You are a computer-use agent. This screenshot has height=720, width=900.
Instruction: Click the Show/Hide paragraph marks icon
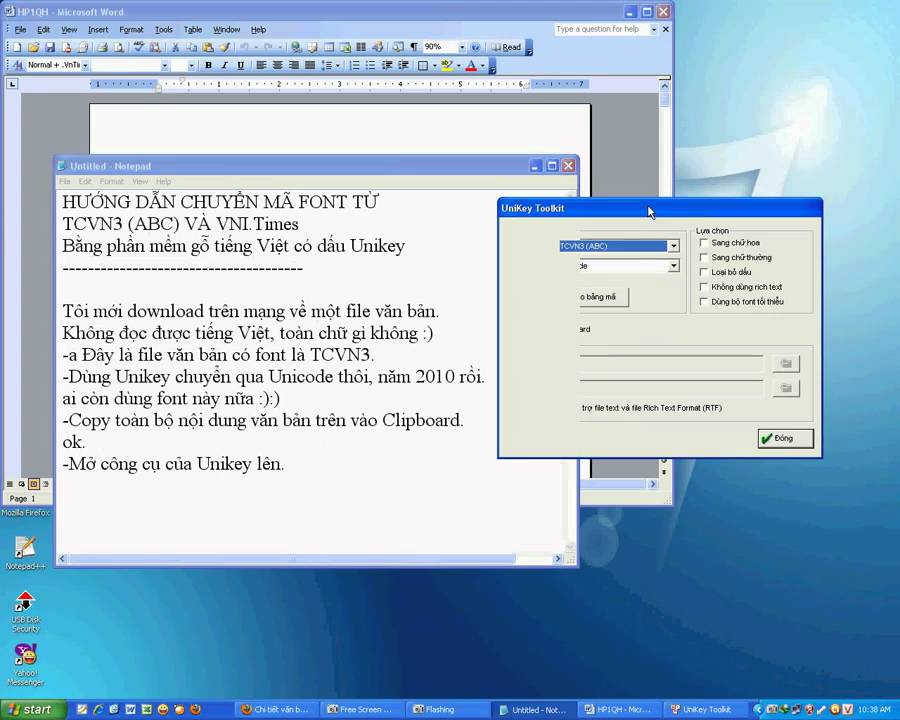coord(414,47)
